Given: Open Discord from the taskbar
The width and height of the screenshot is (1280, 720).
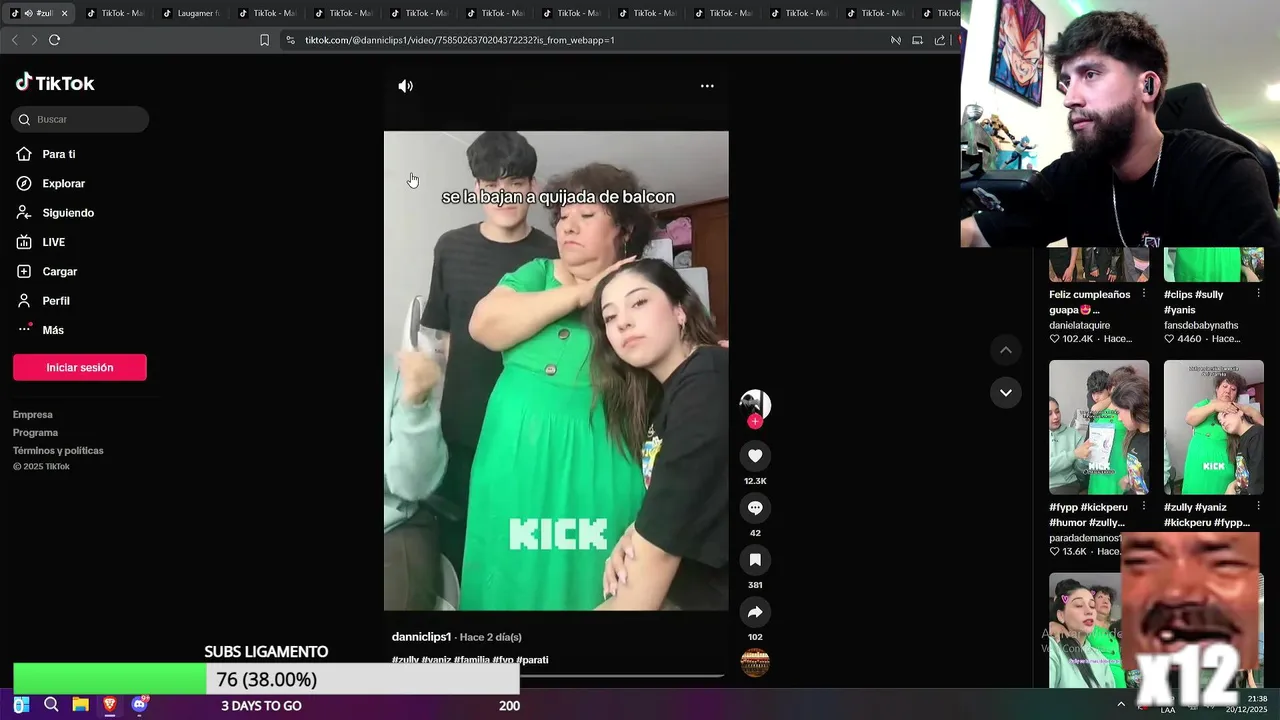Looking at the screenshot, I should click(x=139, y=705).
